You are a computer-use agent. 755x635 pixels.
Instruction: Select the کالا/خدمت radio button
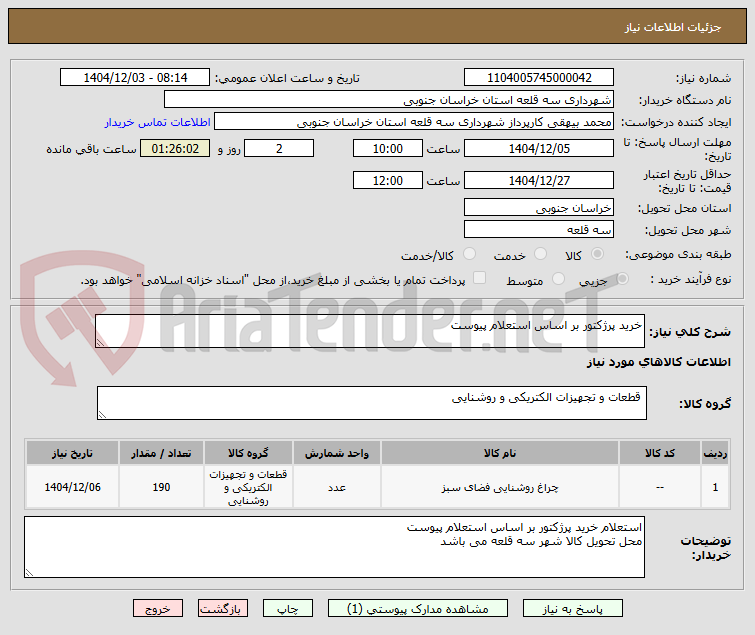[469, 254]
